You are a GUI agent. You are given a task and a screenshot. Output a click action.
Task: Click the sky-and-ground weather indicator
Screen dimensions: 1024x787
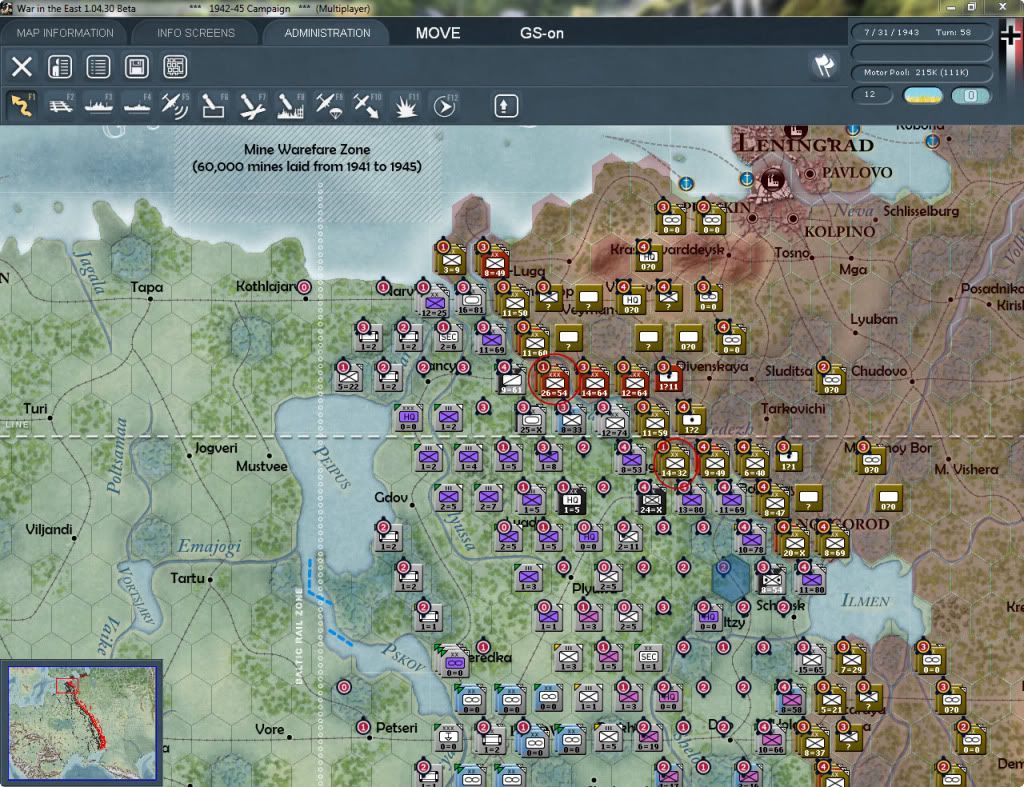tap(922, 95)
